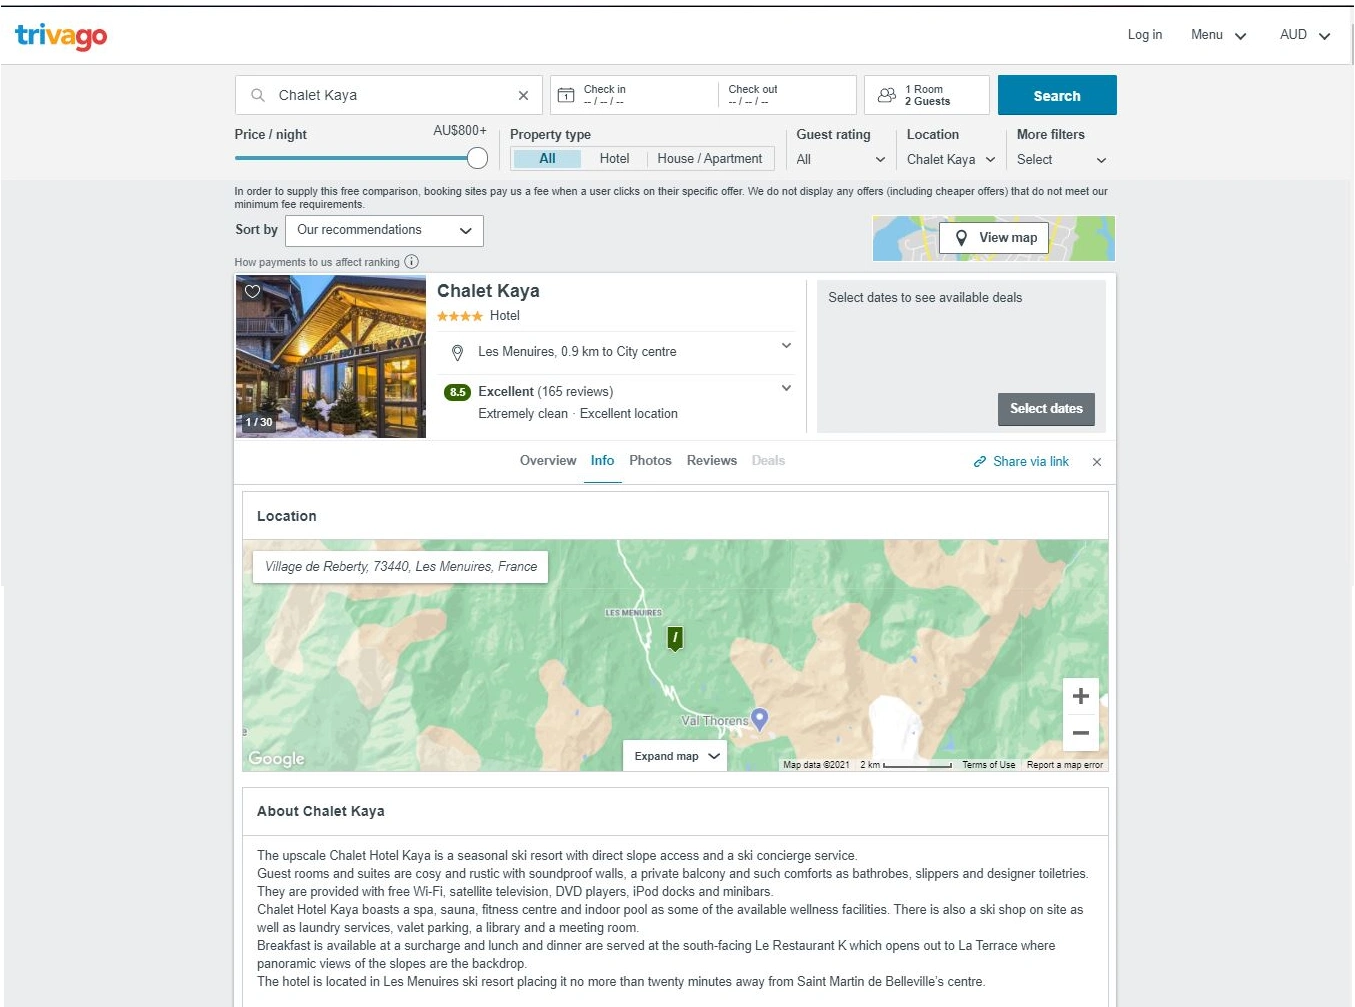Open the Guest rating dropdown
Image resolution: width=1355 pixels, height=1007 pixels.
pos(841,160)
